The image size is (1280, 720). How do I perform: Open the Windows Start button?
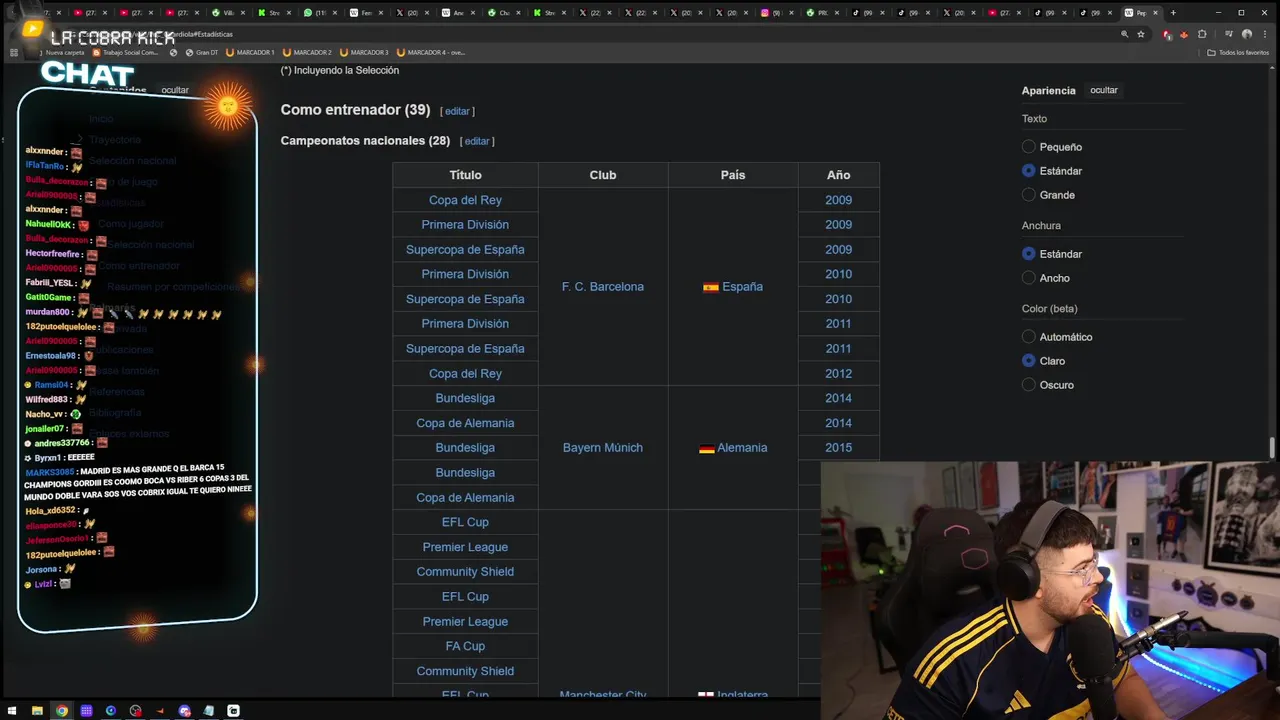13,711
